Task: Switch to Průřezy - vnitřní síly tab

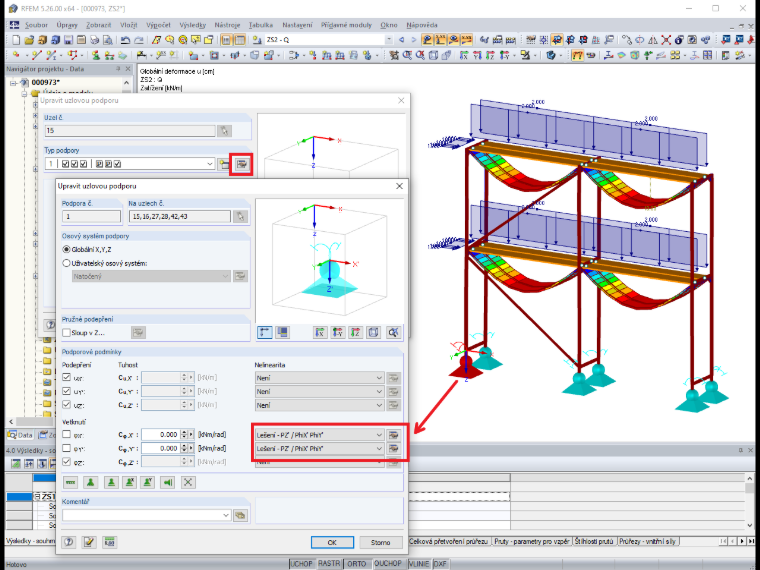Action: [x=646, y=541]
